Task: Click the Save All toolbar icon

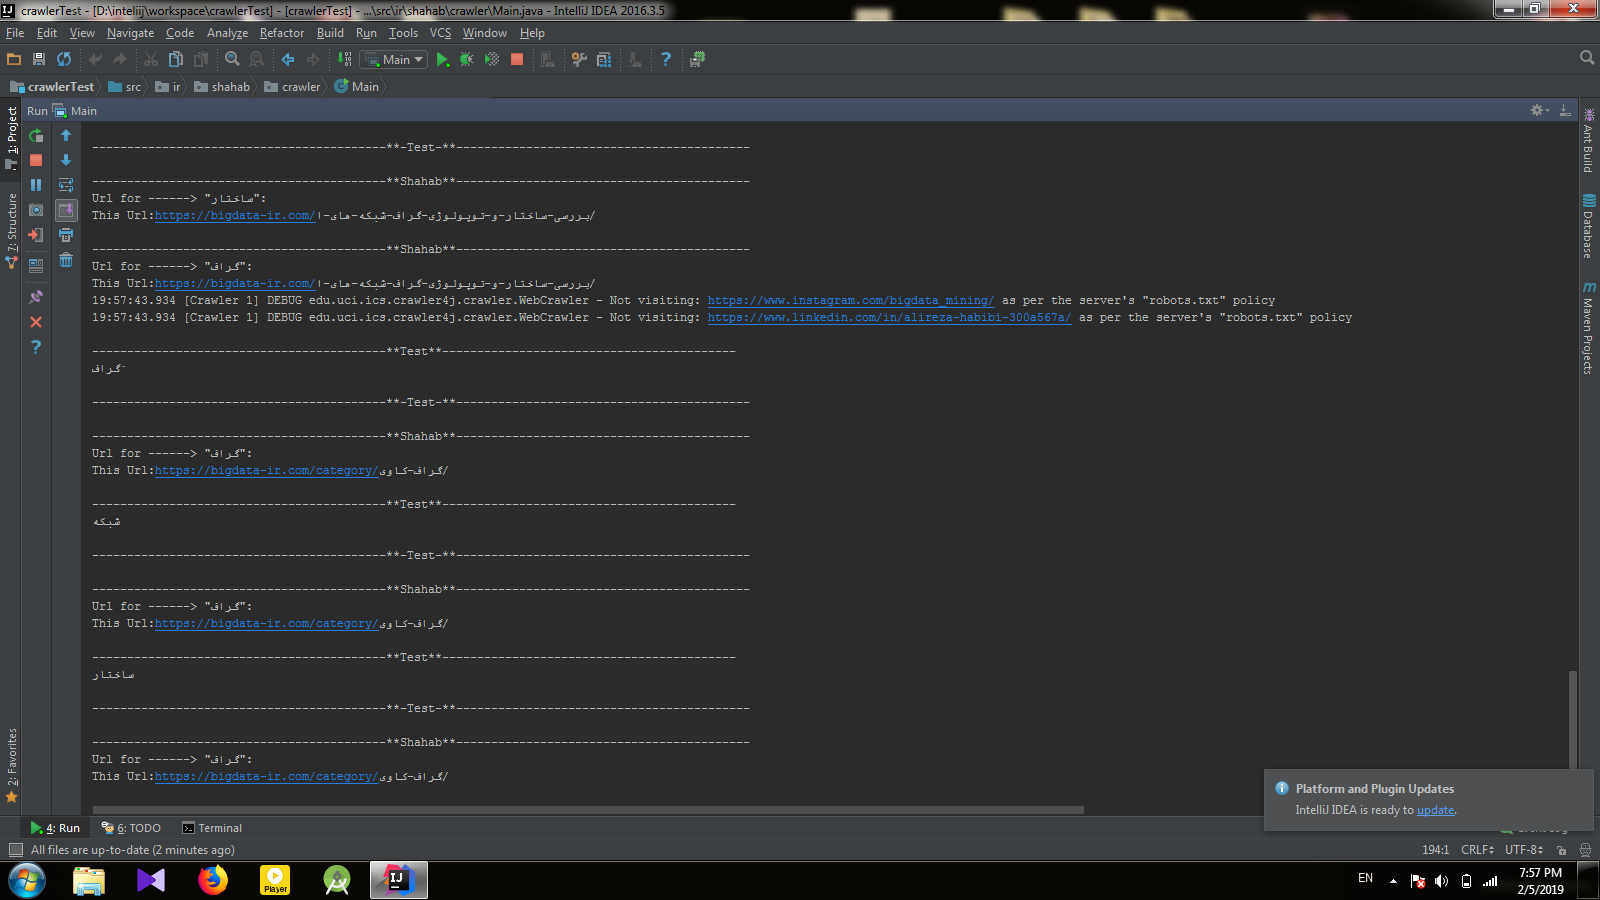Action: click(39, 59)
